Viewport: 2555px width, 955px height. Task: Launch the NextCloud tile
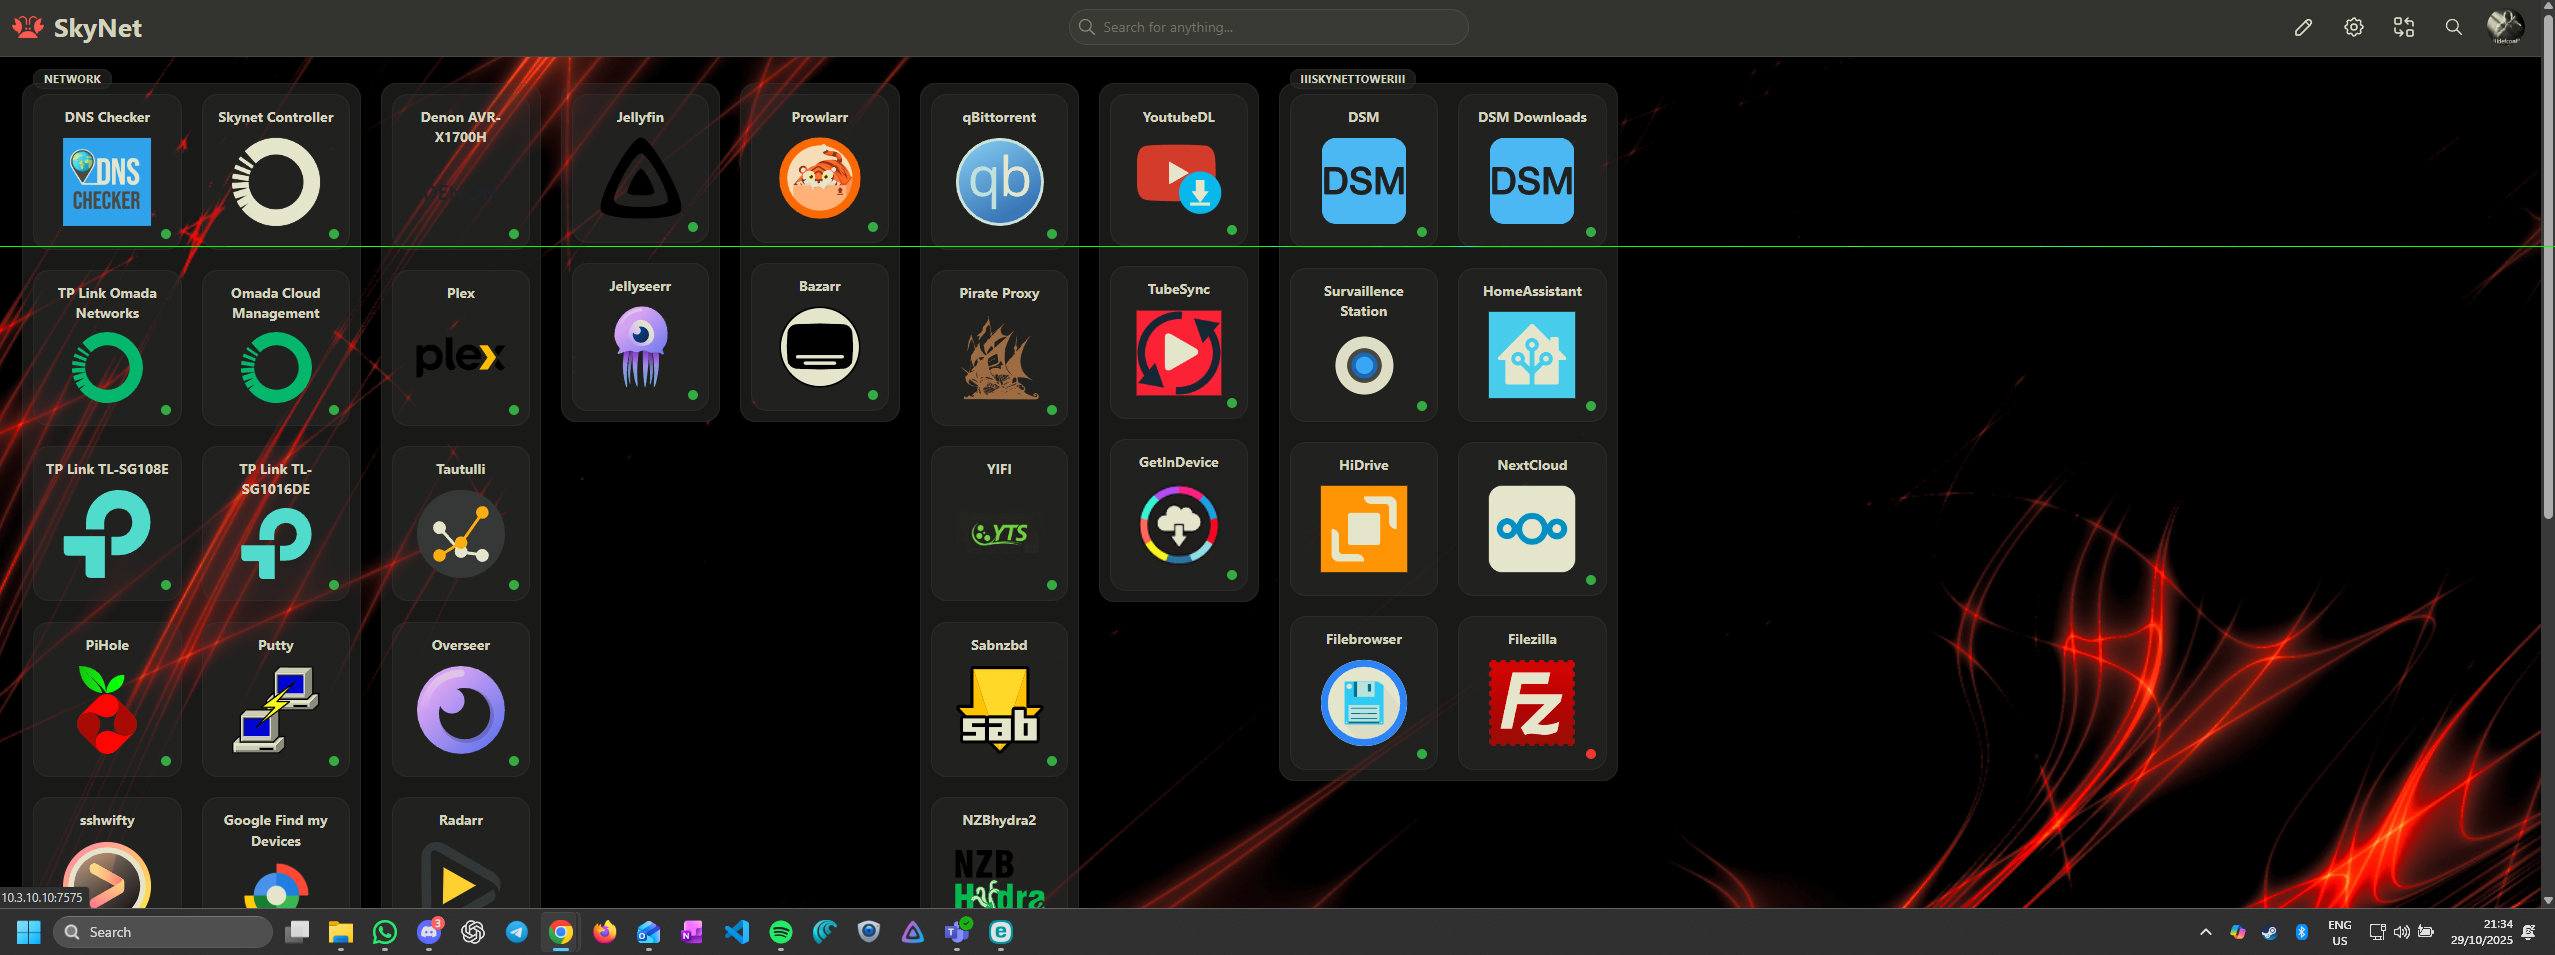point(1532,518)
